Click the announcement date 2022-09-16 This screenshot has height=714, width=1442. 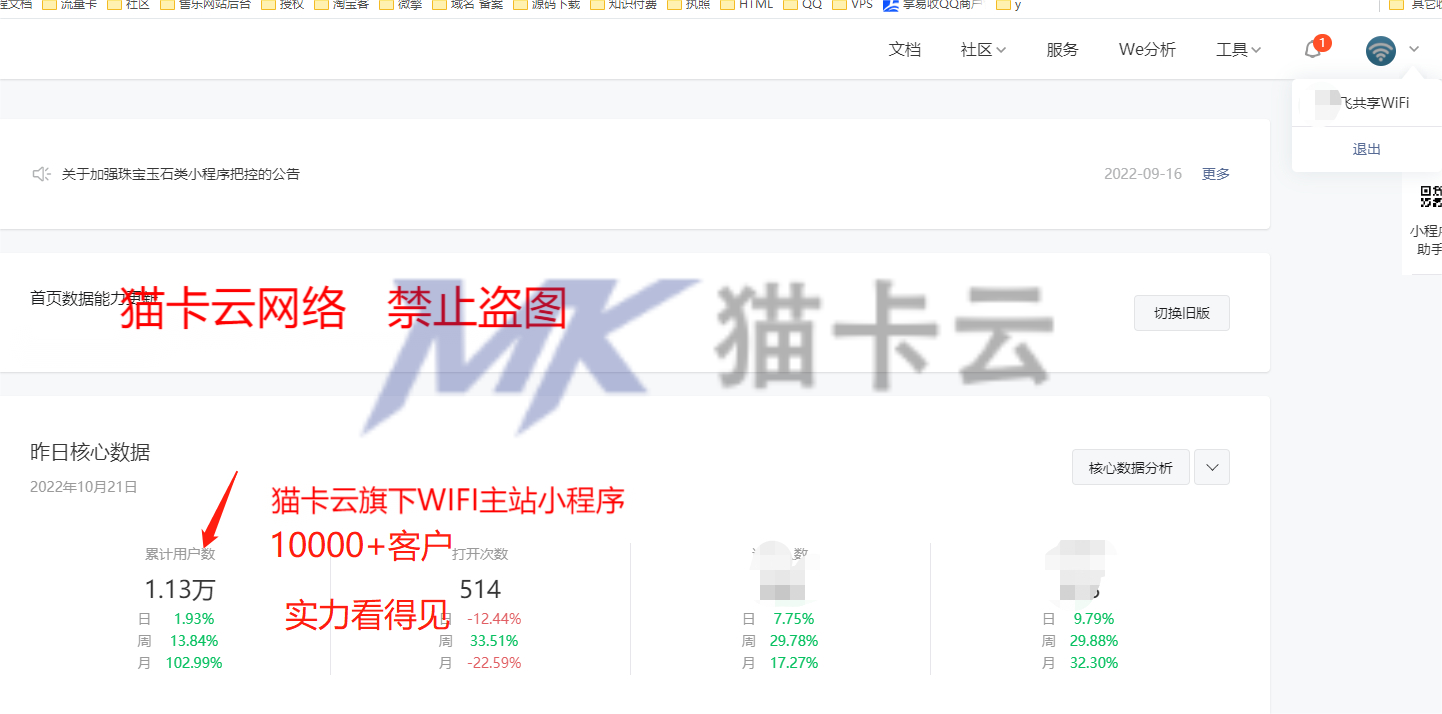tap(1143, 174)
